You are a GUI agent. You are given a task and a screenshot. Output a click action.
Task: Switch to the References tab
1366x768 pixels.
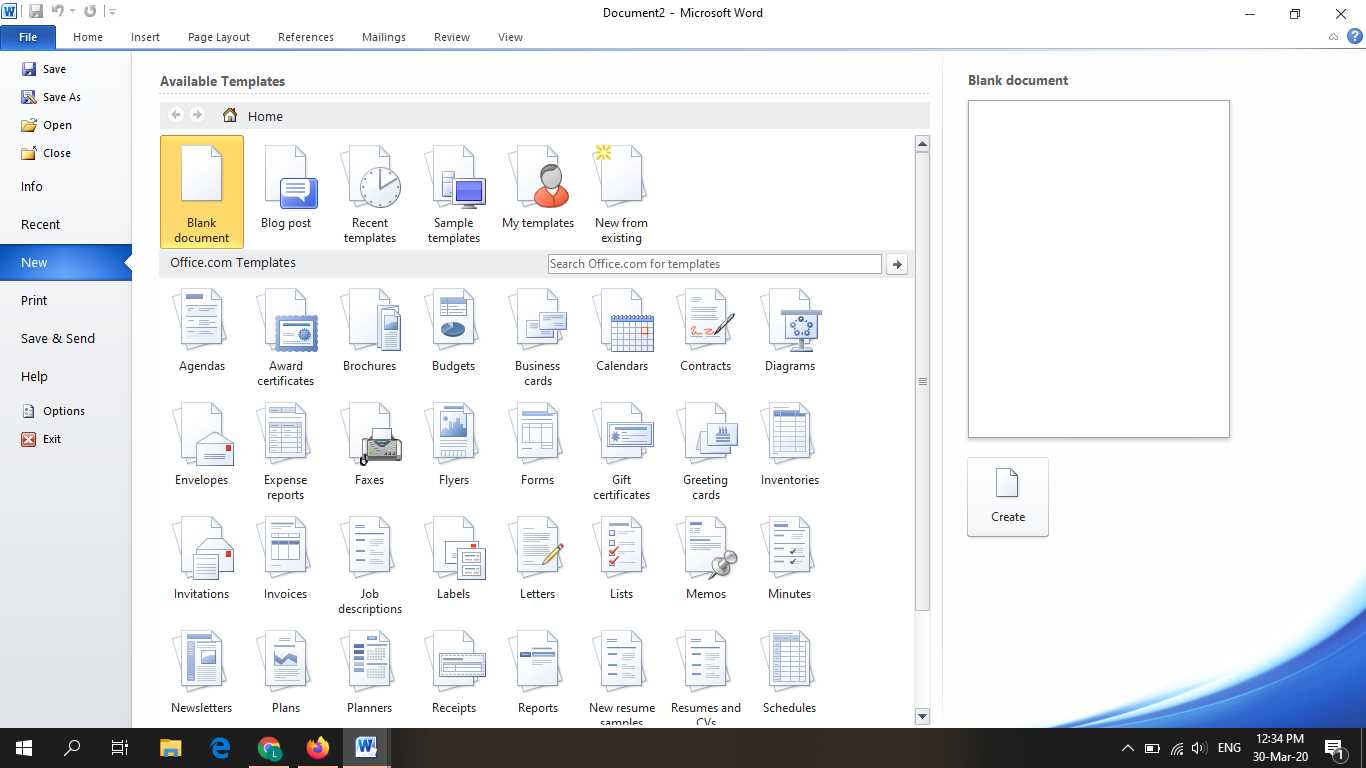point(306,37)
